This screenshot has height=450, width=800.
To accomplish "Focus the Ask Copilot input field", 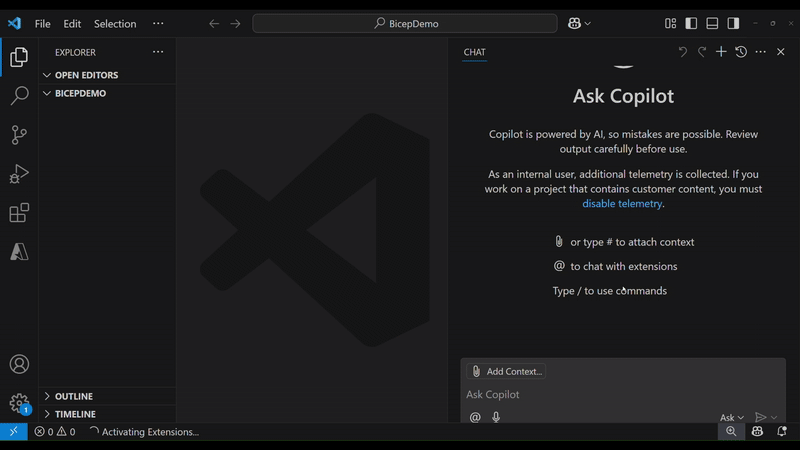I will click(622, 394).
